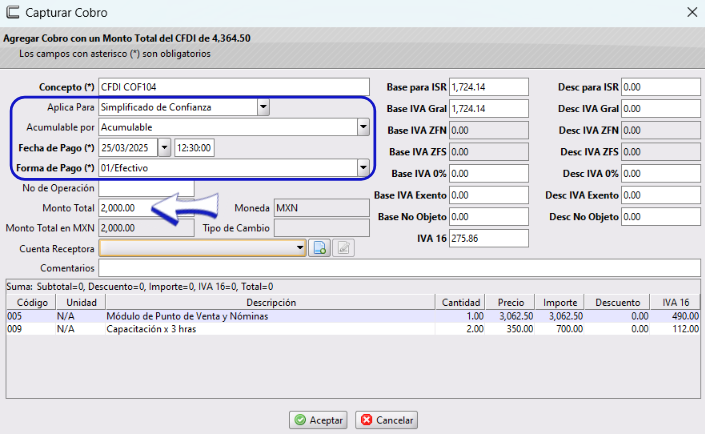Click the Capturar Cobro window icon
The height and width of the screenshot is (434, 705).
coord(12,12)
